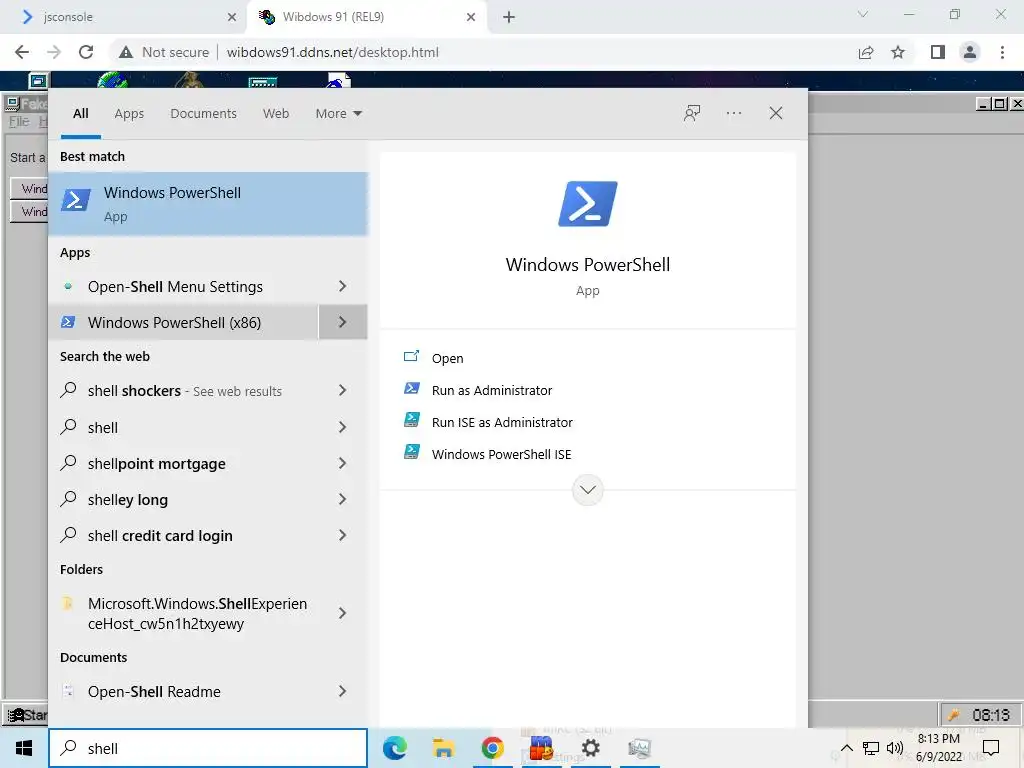1024x768 pixels.
Task: Select the plain 'shell' web suggestion
Action: (184, 427)
